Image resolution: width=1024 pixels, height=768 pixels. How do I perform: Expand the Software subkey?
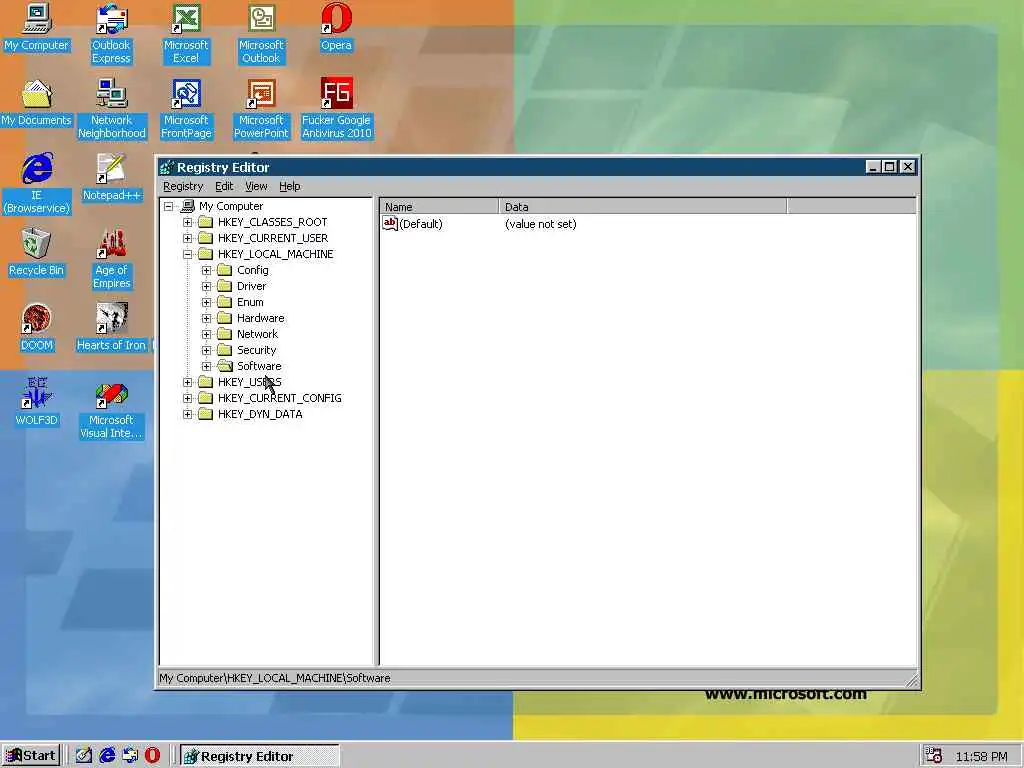[x=206, y=366]
